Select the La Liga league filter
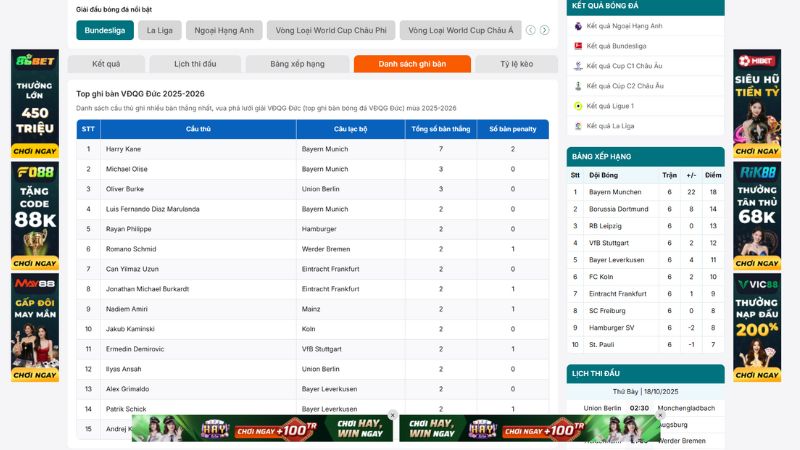 pyautogui.click(x=159, y=30)
